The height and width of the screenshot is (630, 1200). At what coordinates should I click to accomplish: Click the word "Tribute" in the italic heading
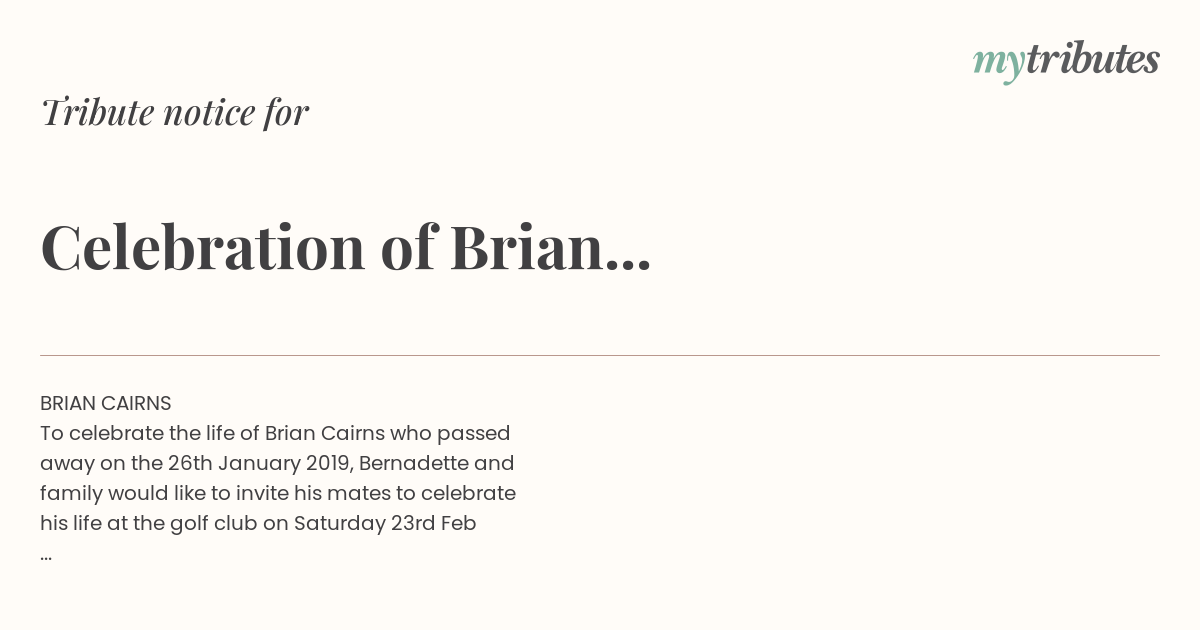click(98, 112)
